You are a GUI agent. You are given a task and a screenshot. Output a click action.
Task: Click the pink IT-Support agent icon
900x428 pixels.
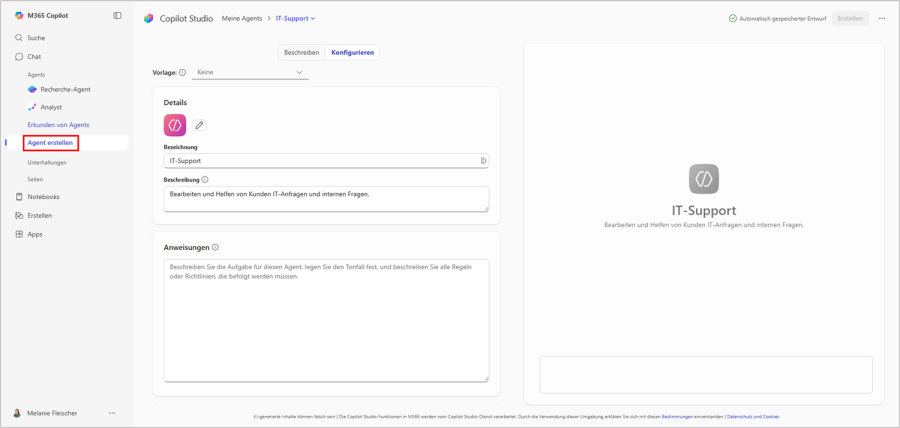click(x=175, y=125)
